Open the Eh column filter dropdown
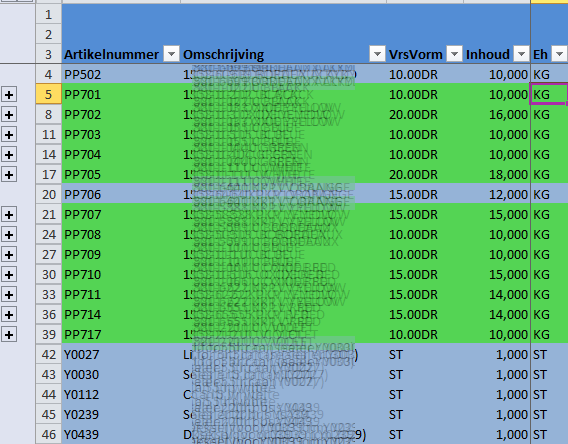568x444 pixels. [x=559, y=54]
